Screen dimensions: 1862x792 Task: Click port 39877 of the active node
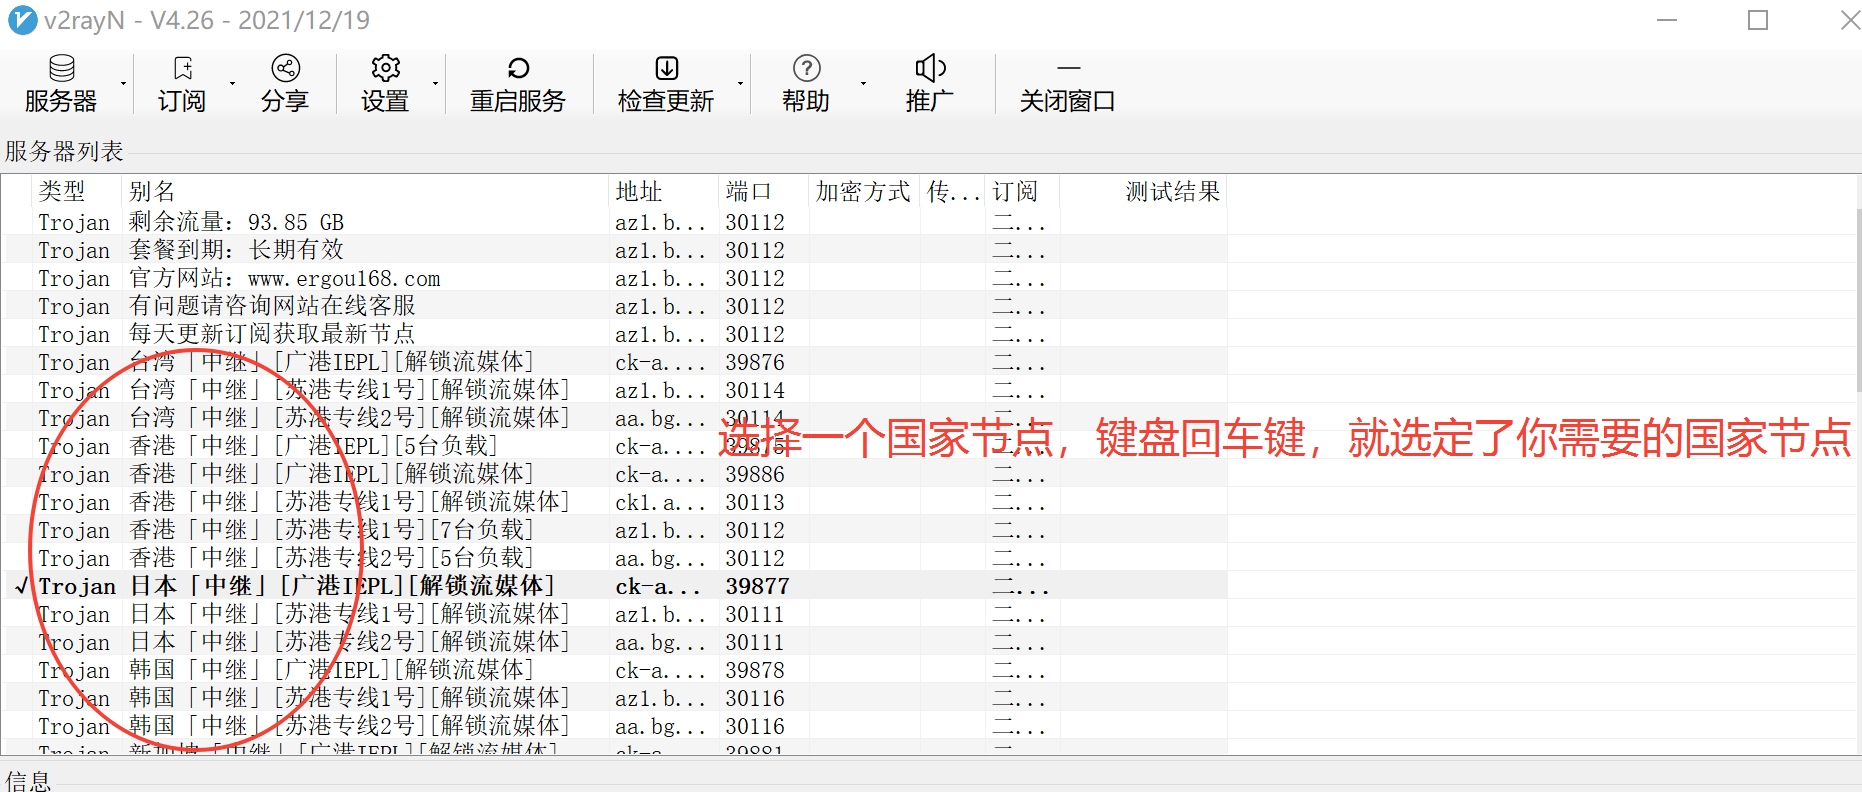click(x=757, y=586)
